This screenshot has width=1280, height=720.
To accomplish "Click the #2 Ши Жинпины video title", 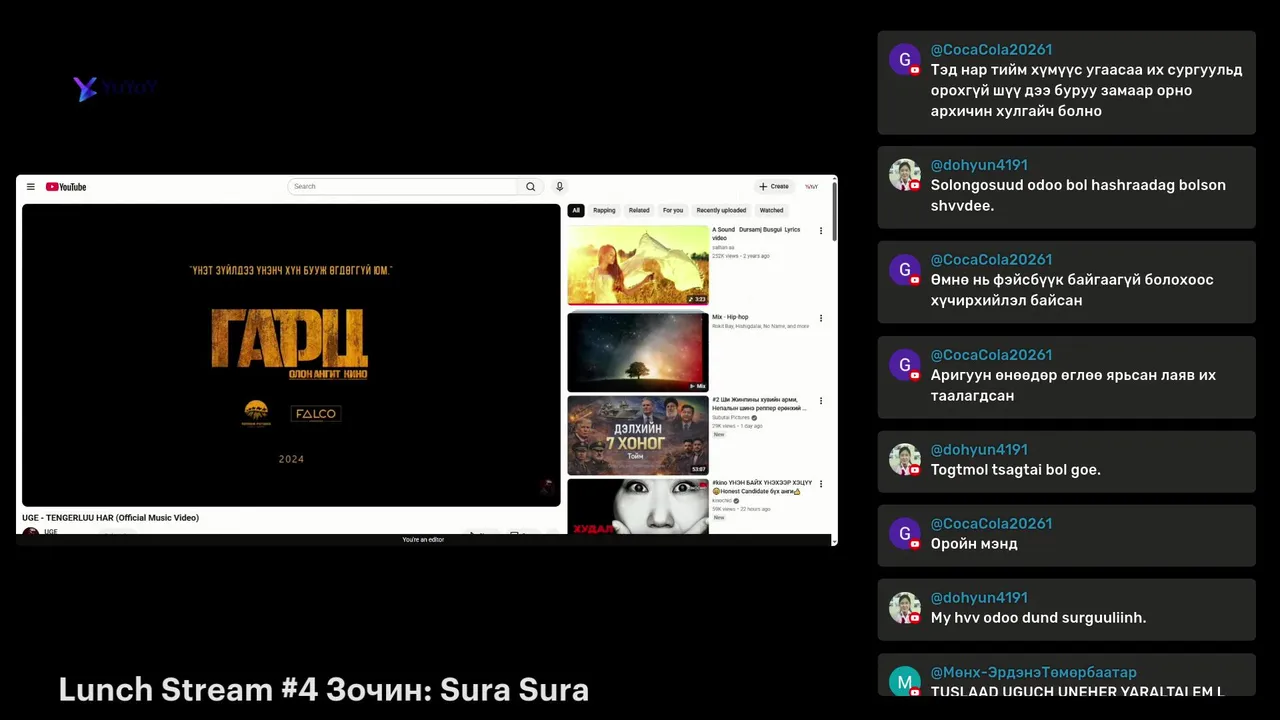I will point(760,403).
